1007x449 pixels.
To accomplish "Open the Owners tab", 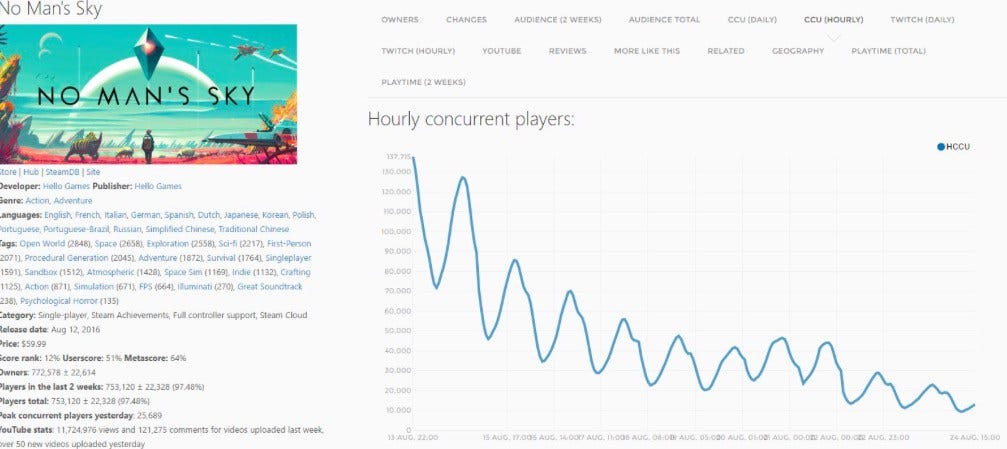I will tap(399, 20).
